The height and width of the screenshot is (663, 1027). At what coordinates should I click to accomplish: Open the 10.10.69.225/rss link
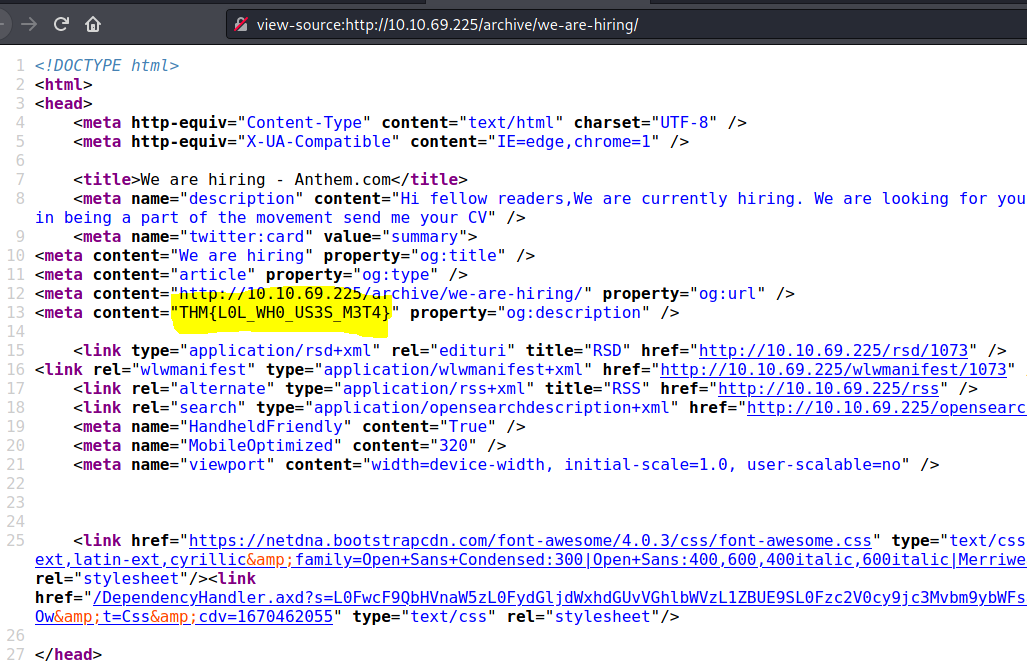tap(829, 388)
